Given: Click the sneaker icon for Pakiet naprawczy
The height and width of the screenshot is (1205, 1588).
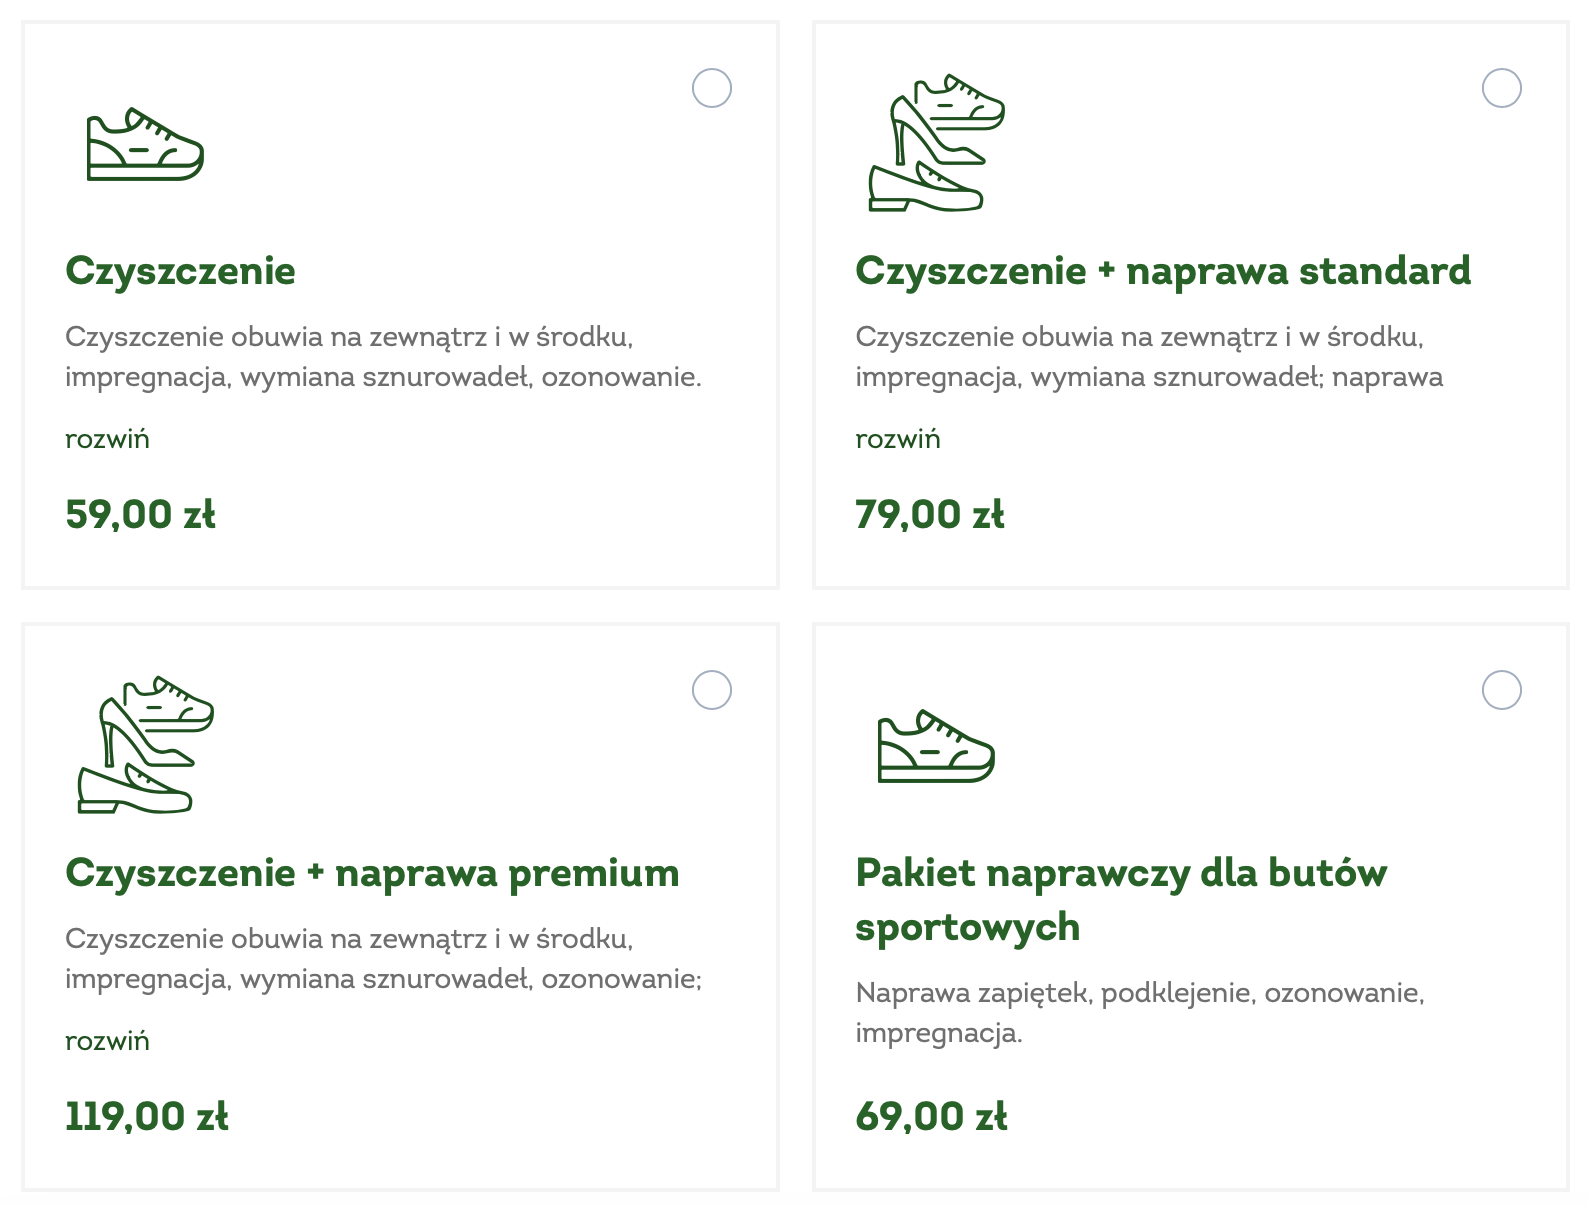Looking at the screenshot, I should (x=936, y=747).
